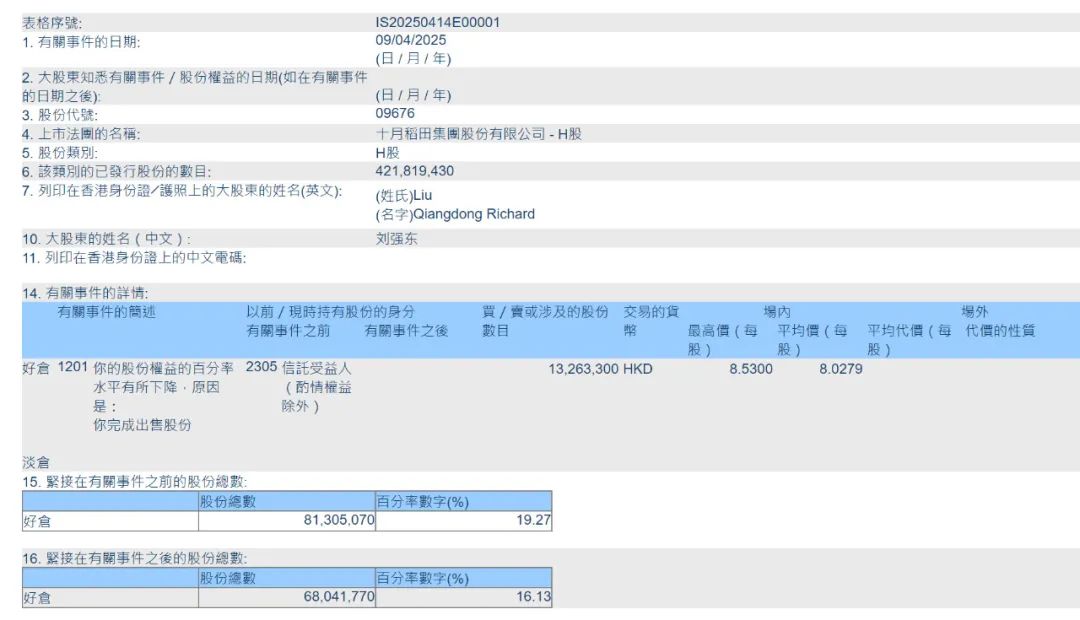Click the post-event percentage 16.13
The image size is (1080, 620).
point(534,597)
